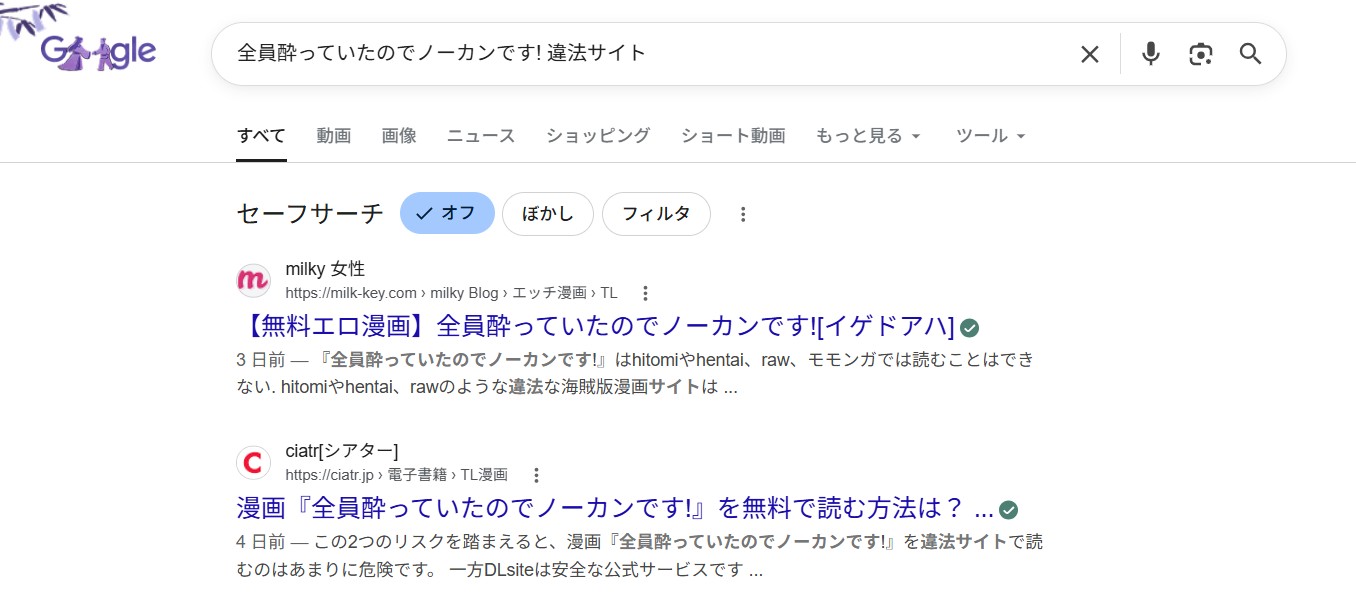Expand the ツール dropdown
This screenshot has width=1356, height=612.
click(x=991, y=136)
